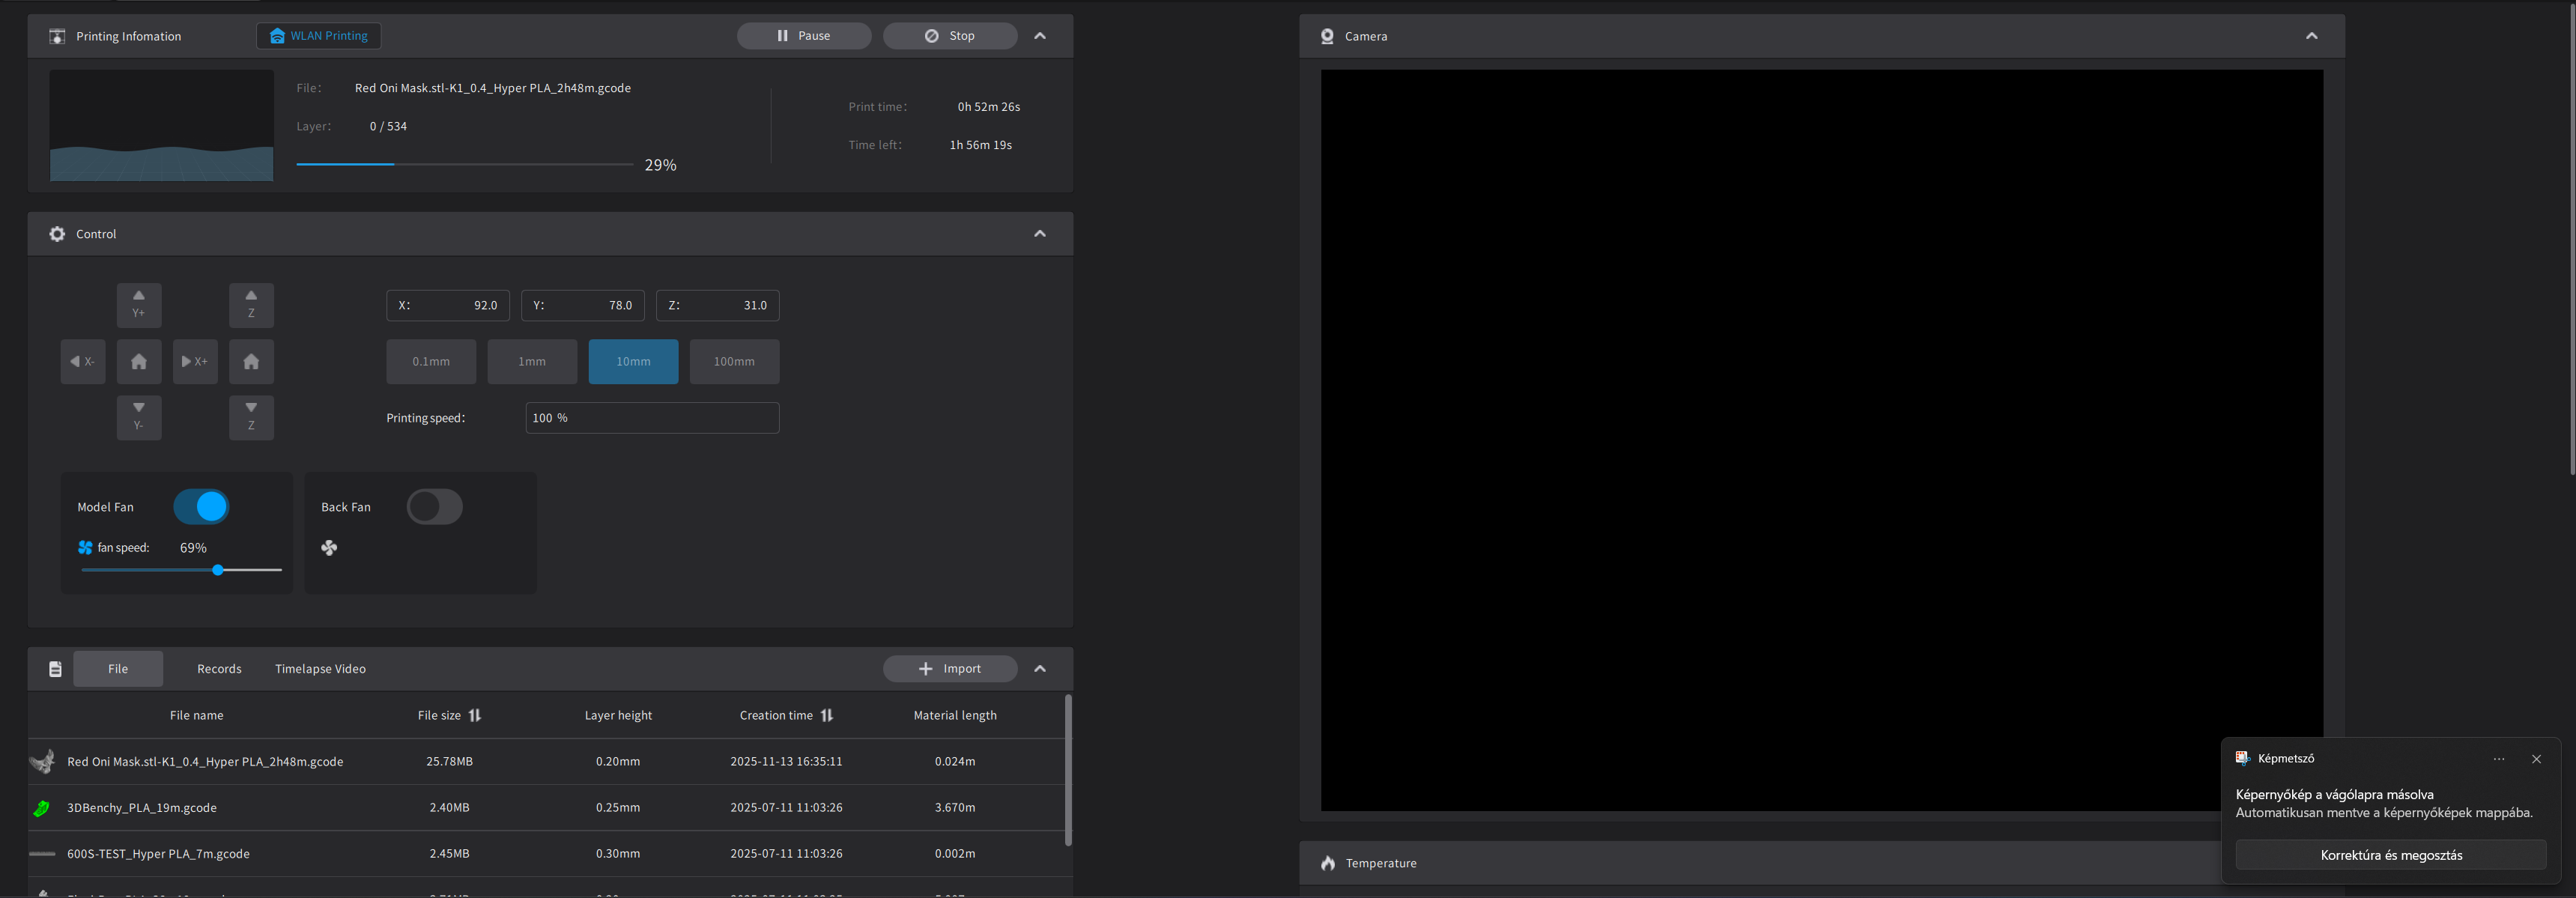Collapse the Control panel

(1040, 234)
